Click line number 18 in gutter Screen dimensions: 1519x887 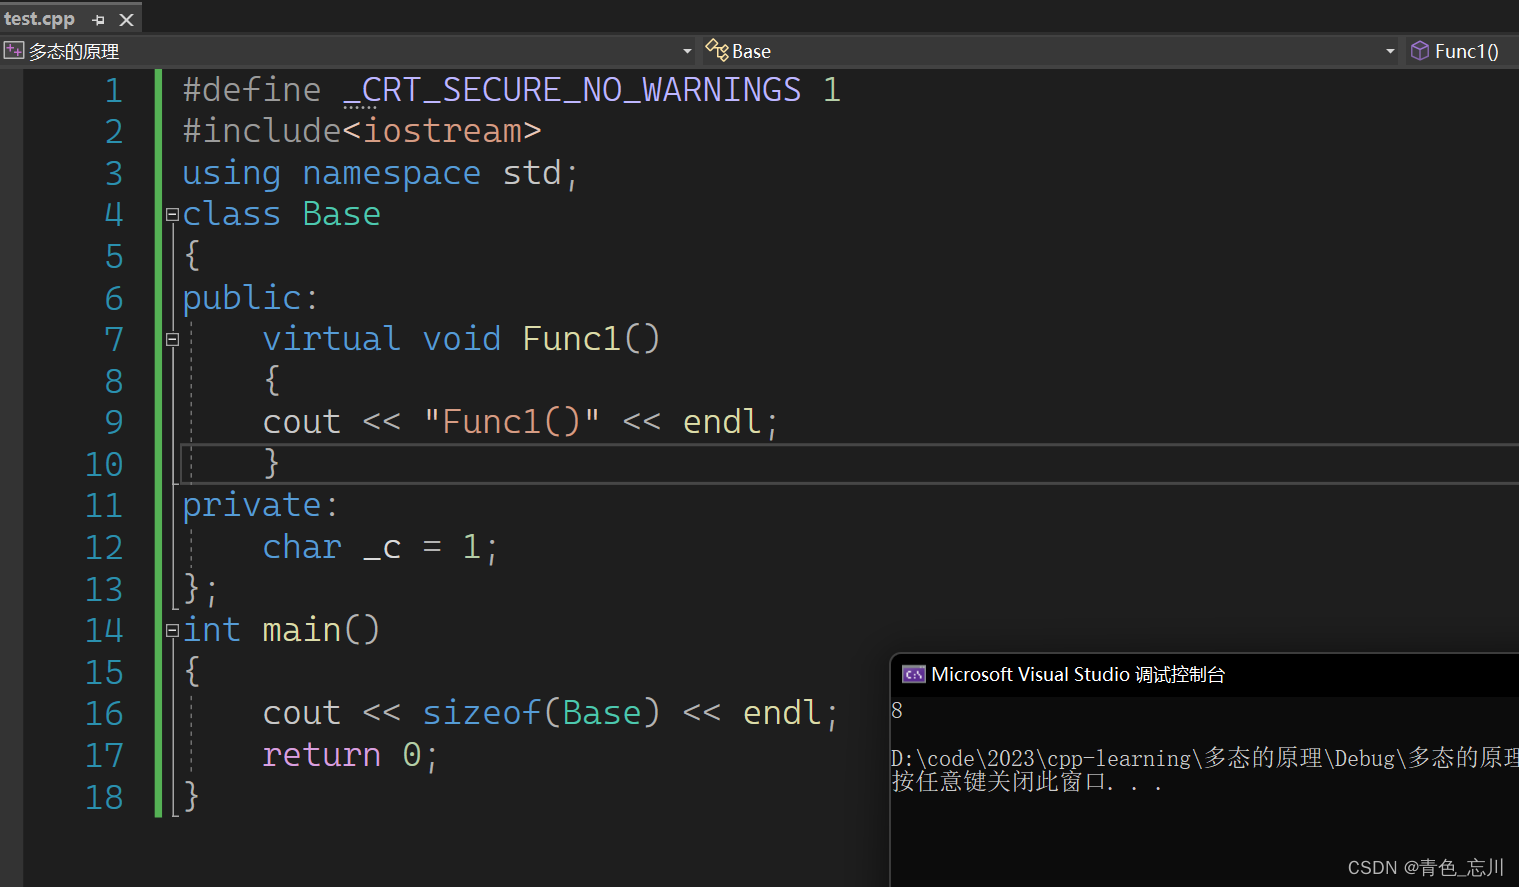coord(104,797)
